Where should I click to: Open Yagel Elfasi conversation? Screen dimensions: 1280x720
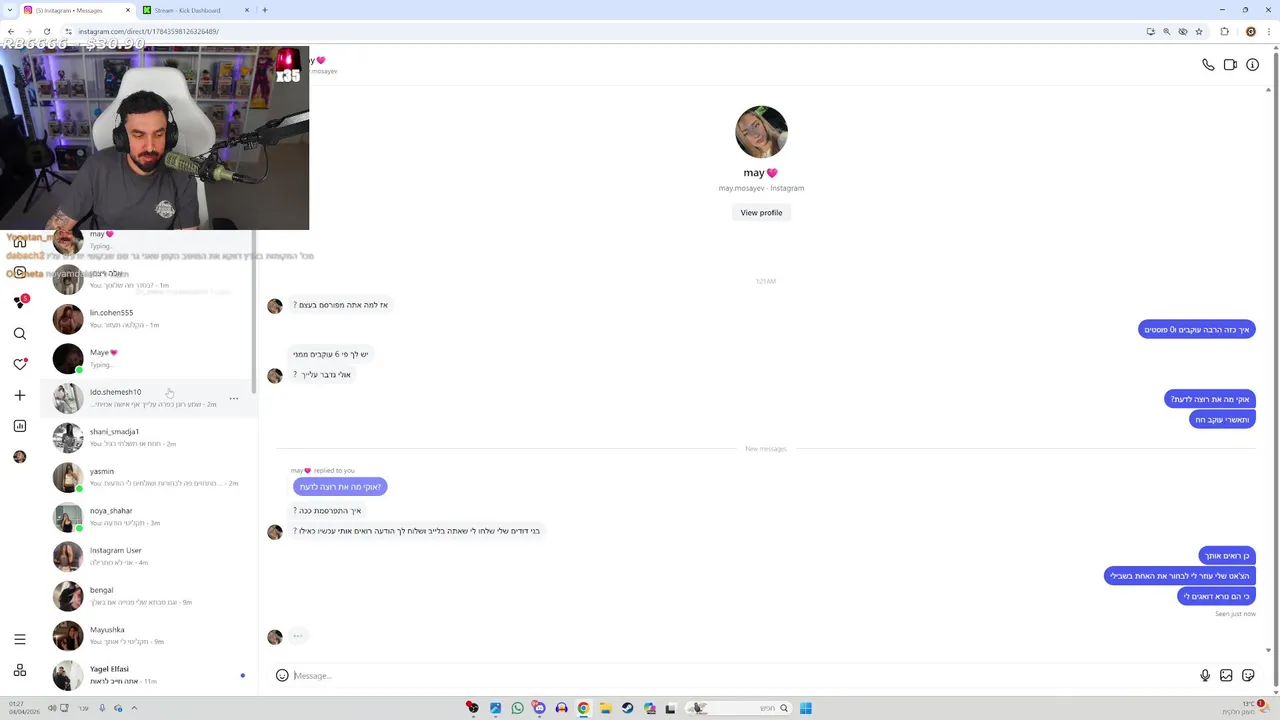click(x=148, y=675)
